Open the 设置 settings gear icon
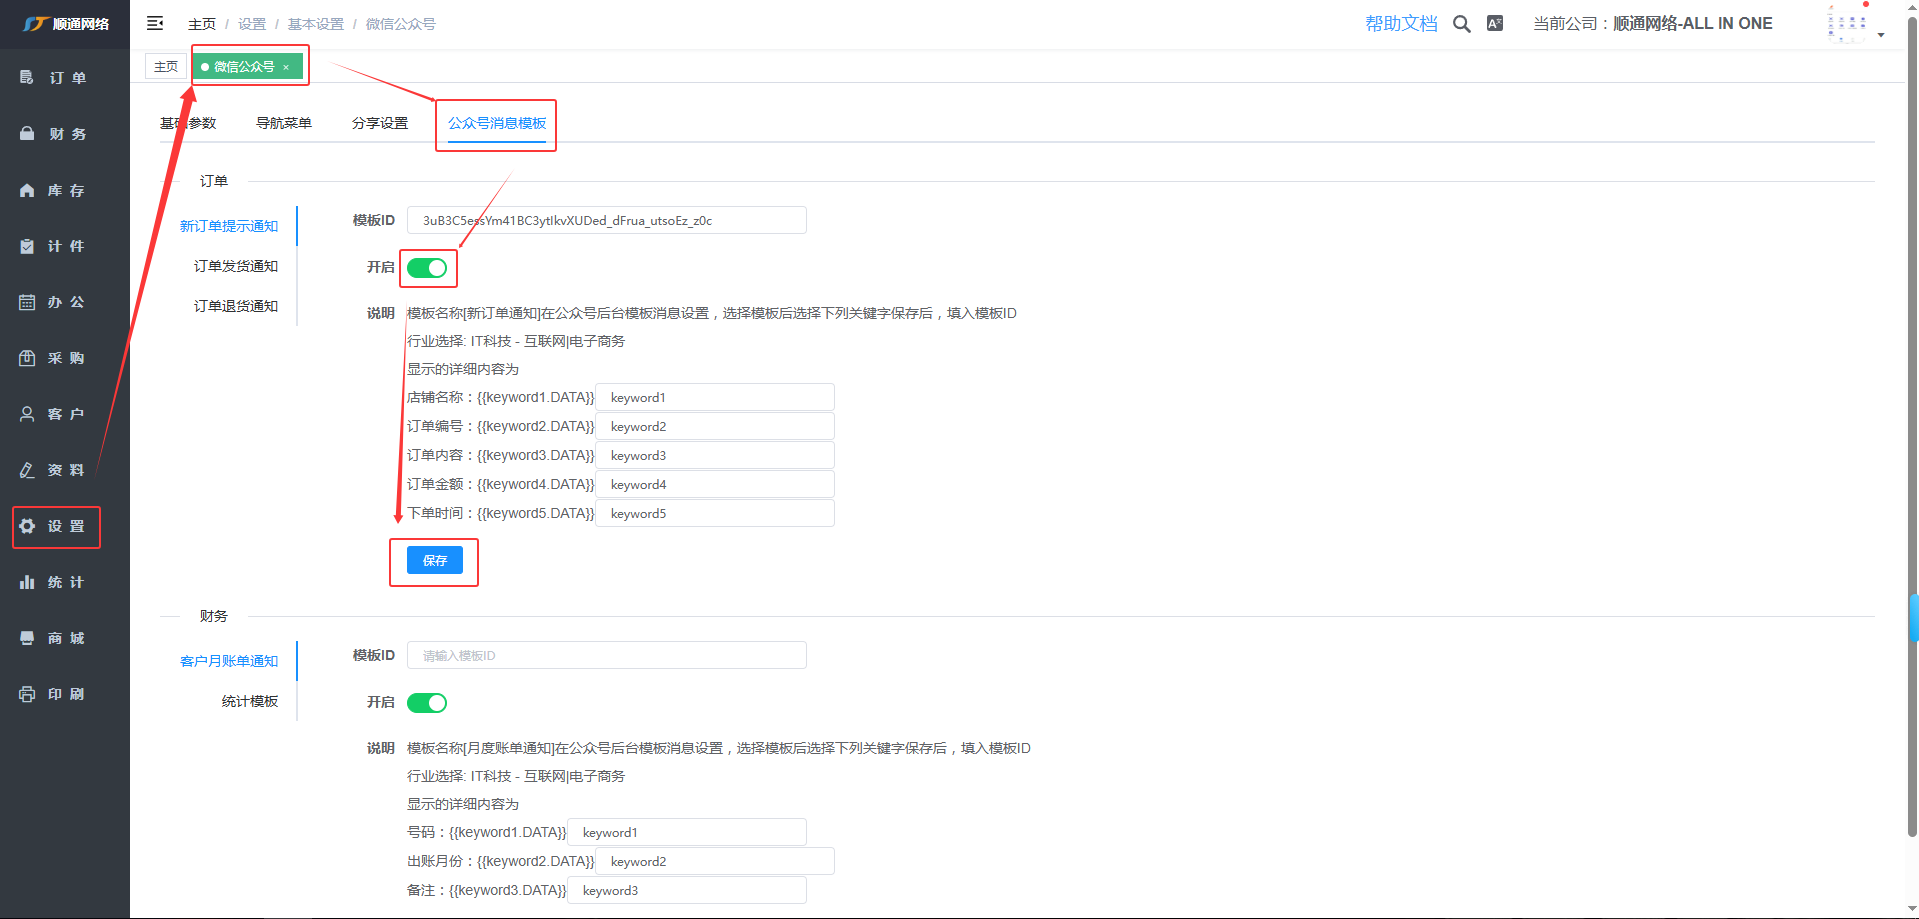This screenshot has width=1919, height=919. pyautogui.click(x=27, y=526)
